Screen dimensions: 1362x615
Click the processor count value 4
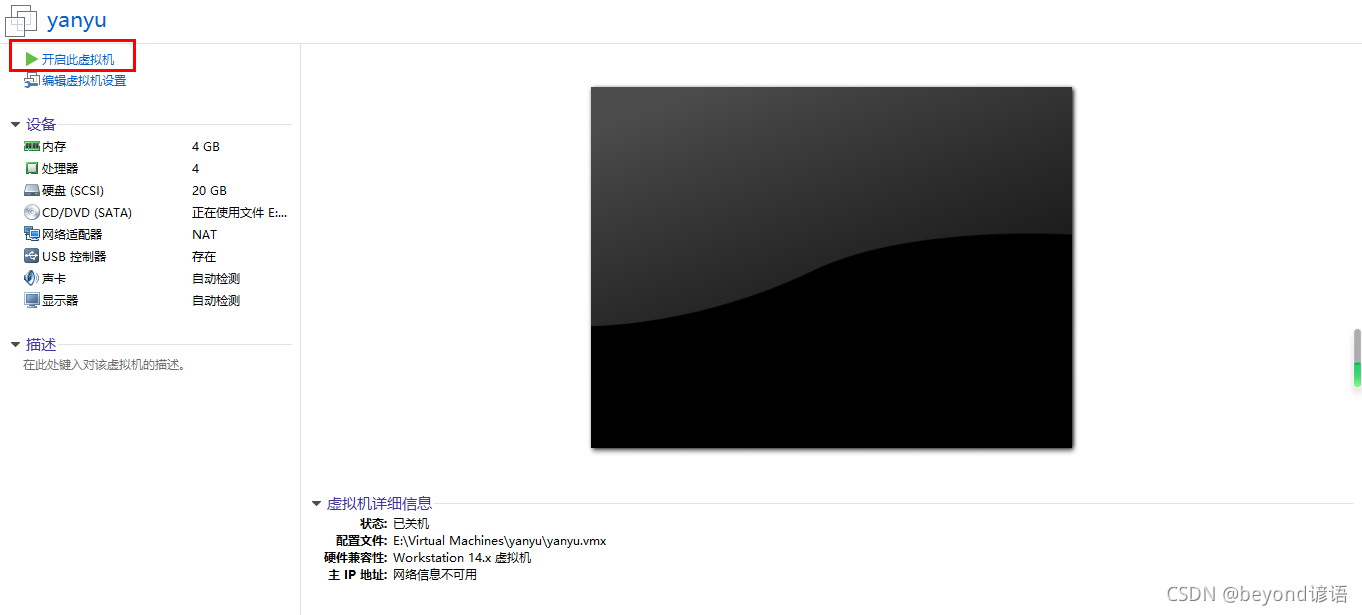[196, 168]
